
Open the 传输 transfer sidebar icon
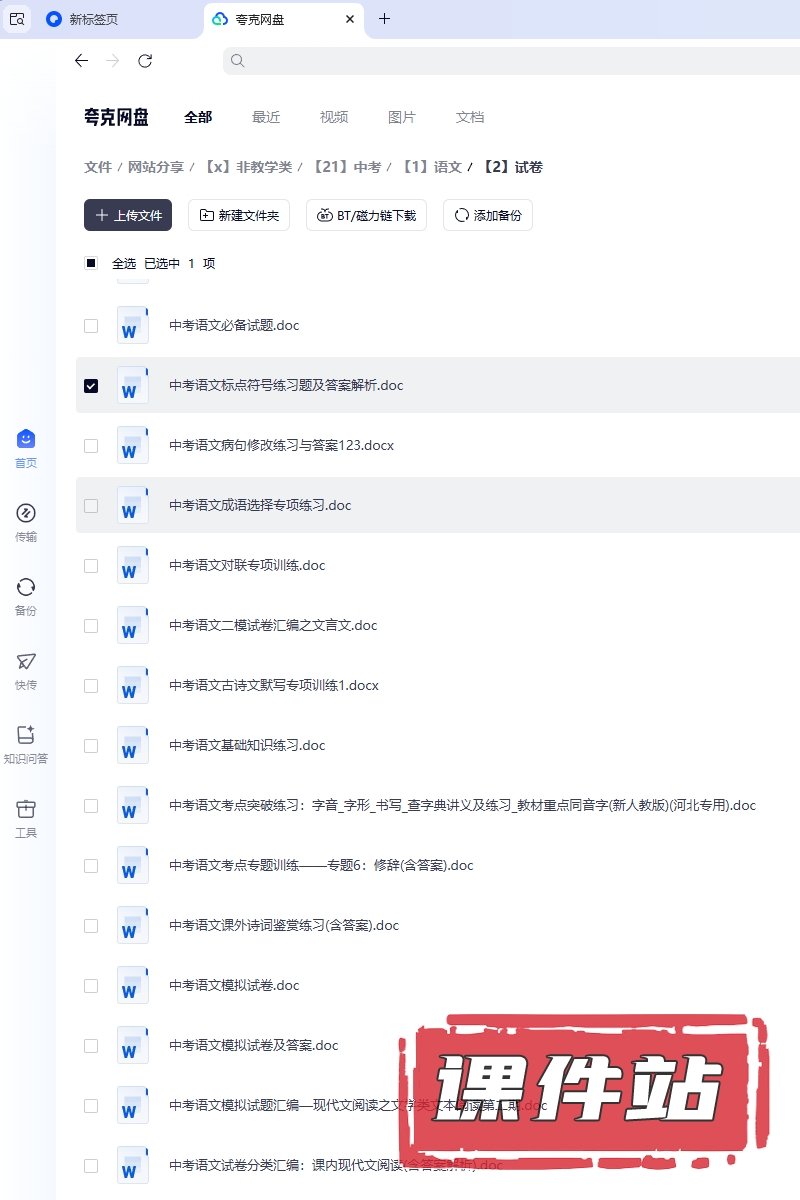click(x=26, y=514)
